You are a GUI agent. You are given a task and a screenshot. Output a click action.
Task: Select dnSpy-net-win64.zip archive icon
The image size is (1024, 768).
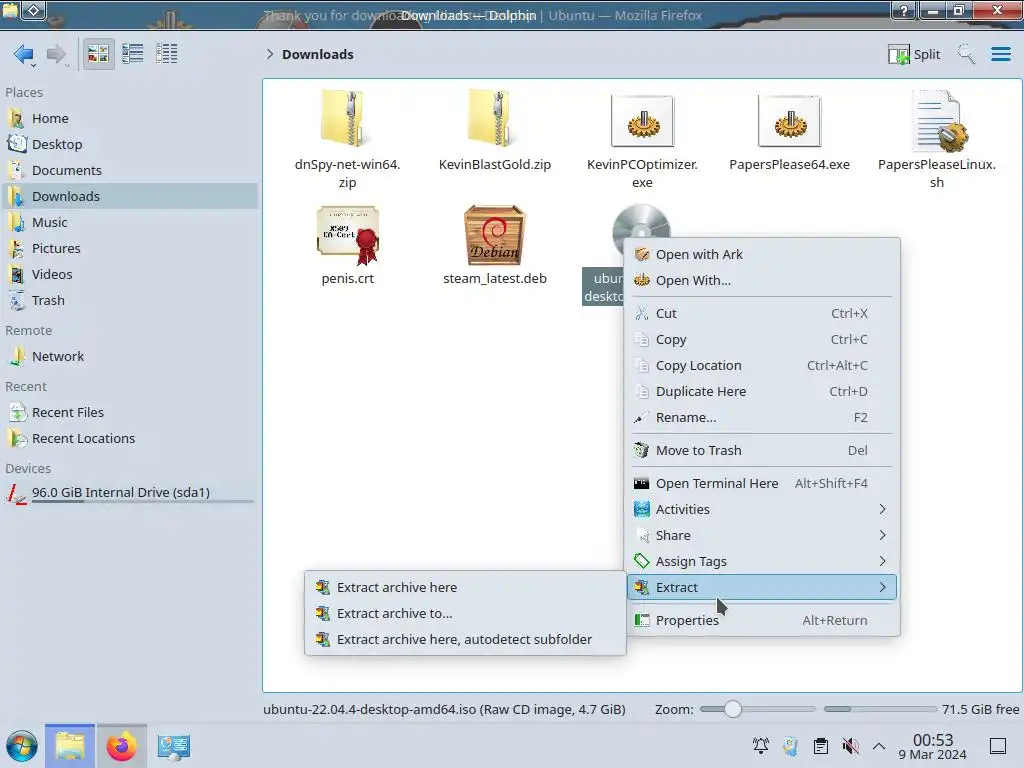347,118
